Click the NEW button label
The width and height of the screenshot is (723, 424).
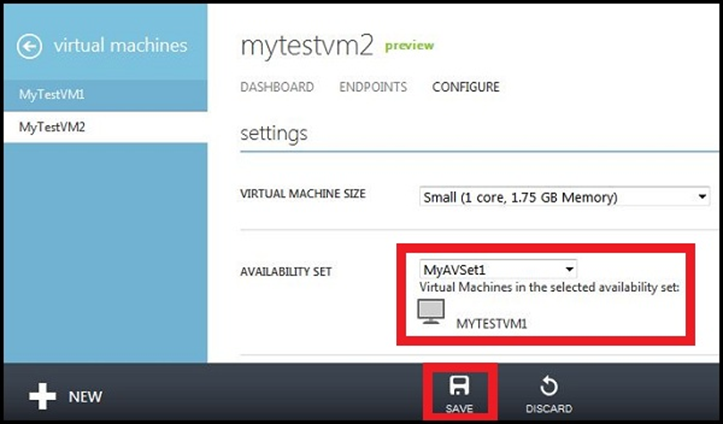point(85,397)
